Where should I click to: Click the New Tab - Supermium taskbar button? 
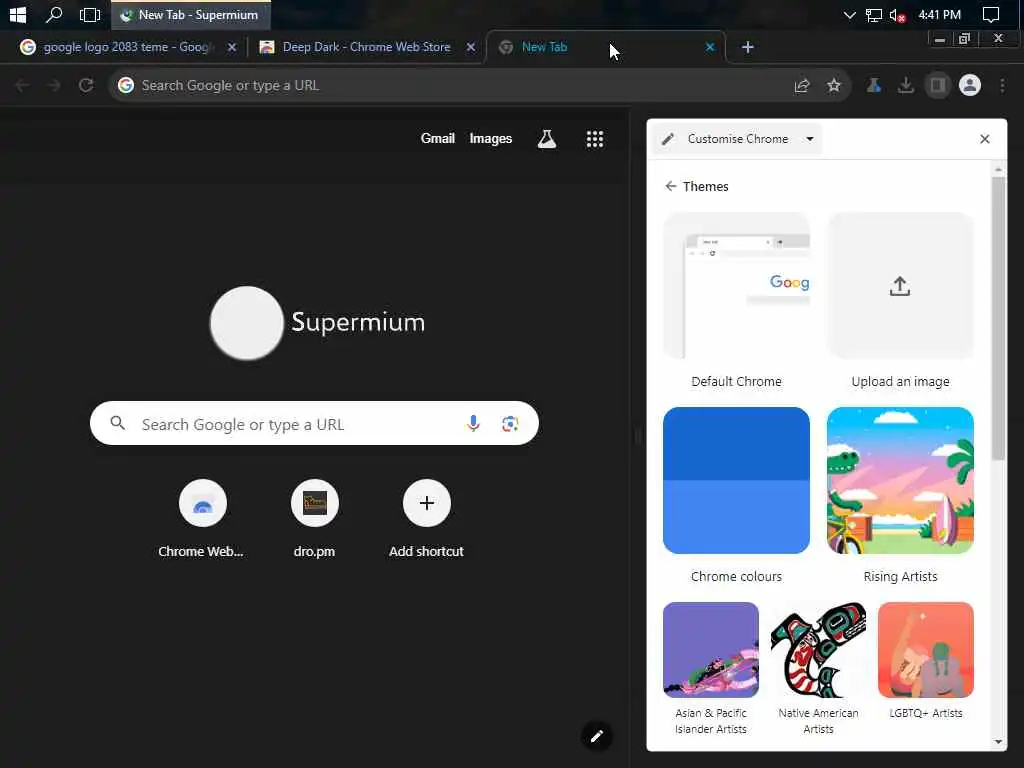coord(191,14)
